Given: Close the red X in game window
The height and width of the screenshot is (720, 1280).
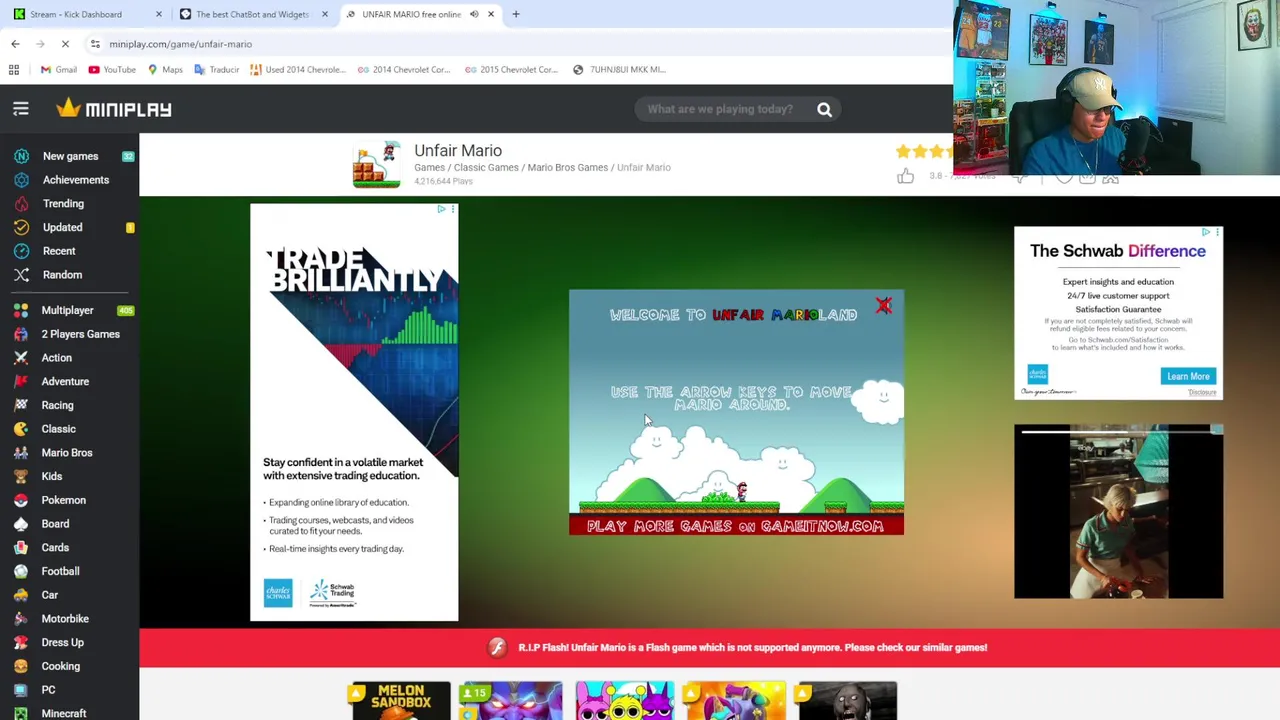Looking at the screenshot, I should point(884,306).
